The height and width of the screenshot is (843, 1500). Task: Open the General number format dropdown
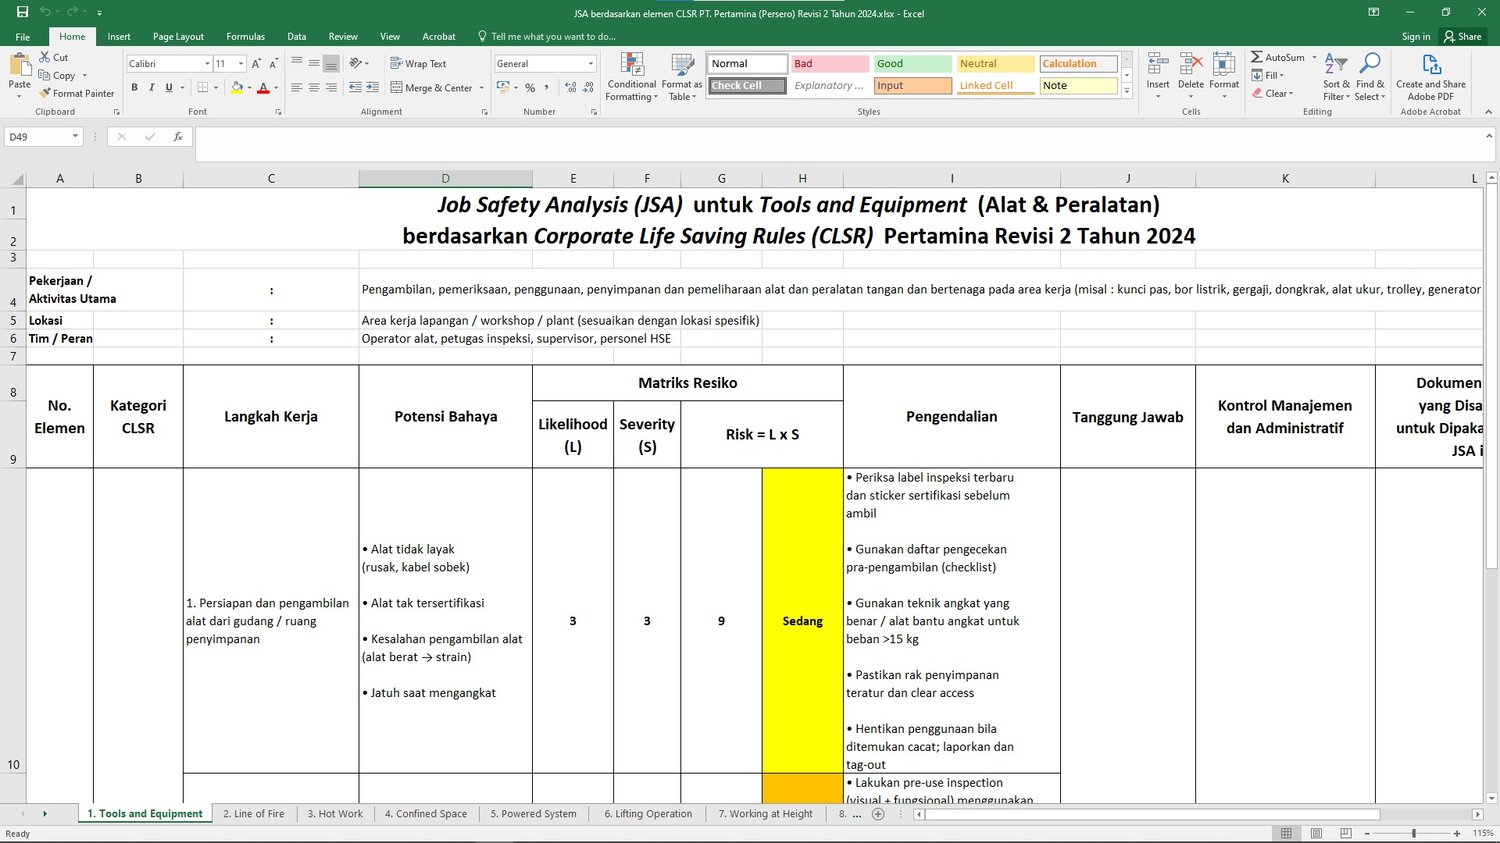(x=591, y=63)
